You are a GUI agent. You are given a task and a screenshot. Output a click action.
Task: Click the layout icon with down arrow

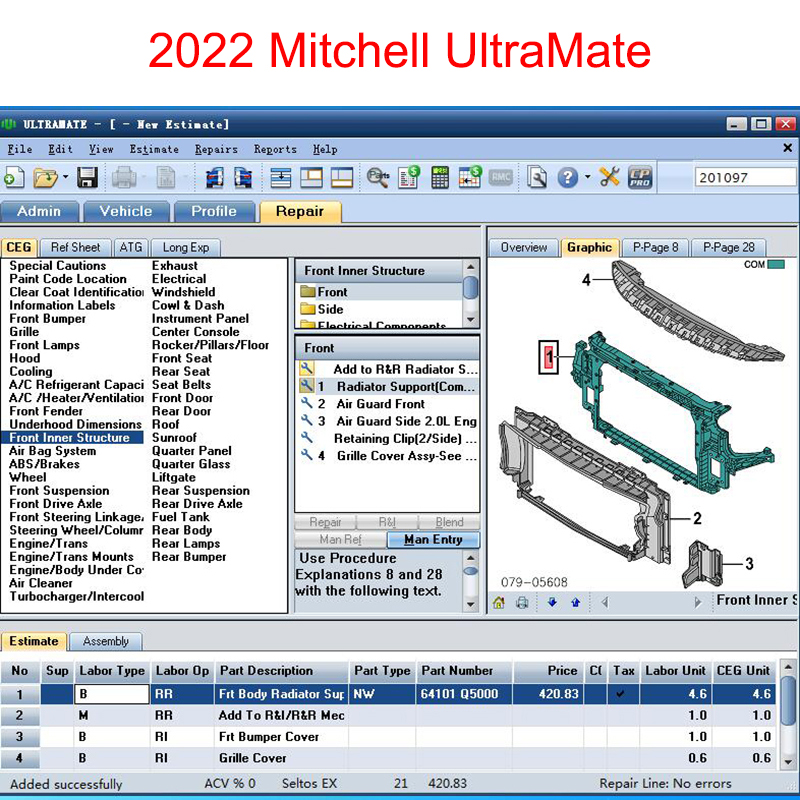(281, 178)
